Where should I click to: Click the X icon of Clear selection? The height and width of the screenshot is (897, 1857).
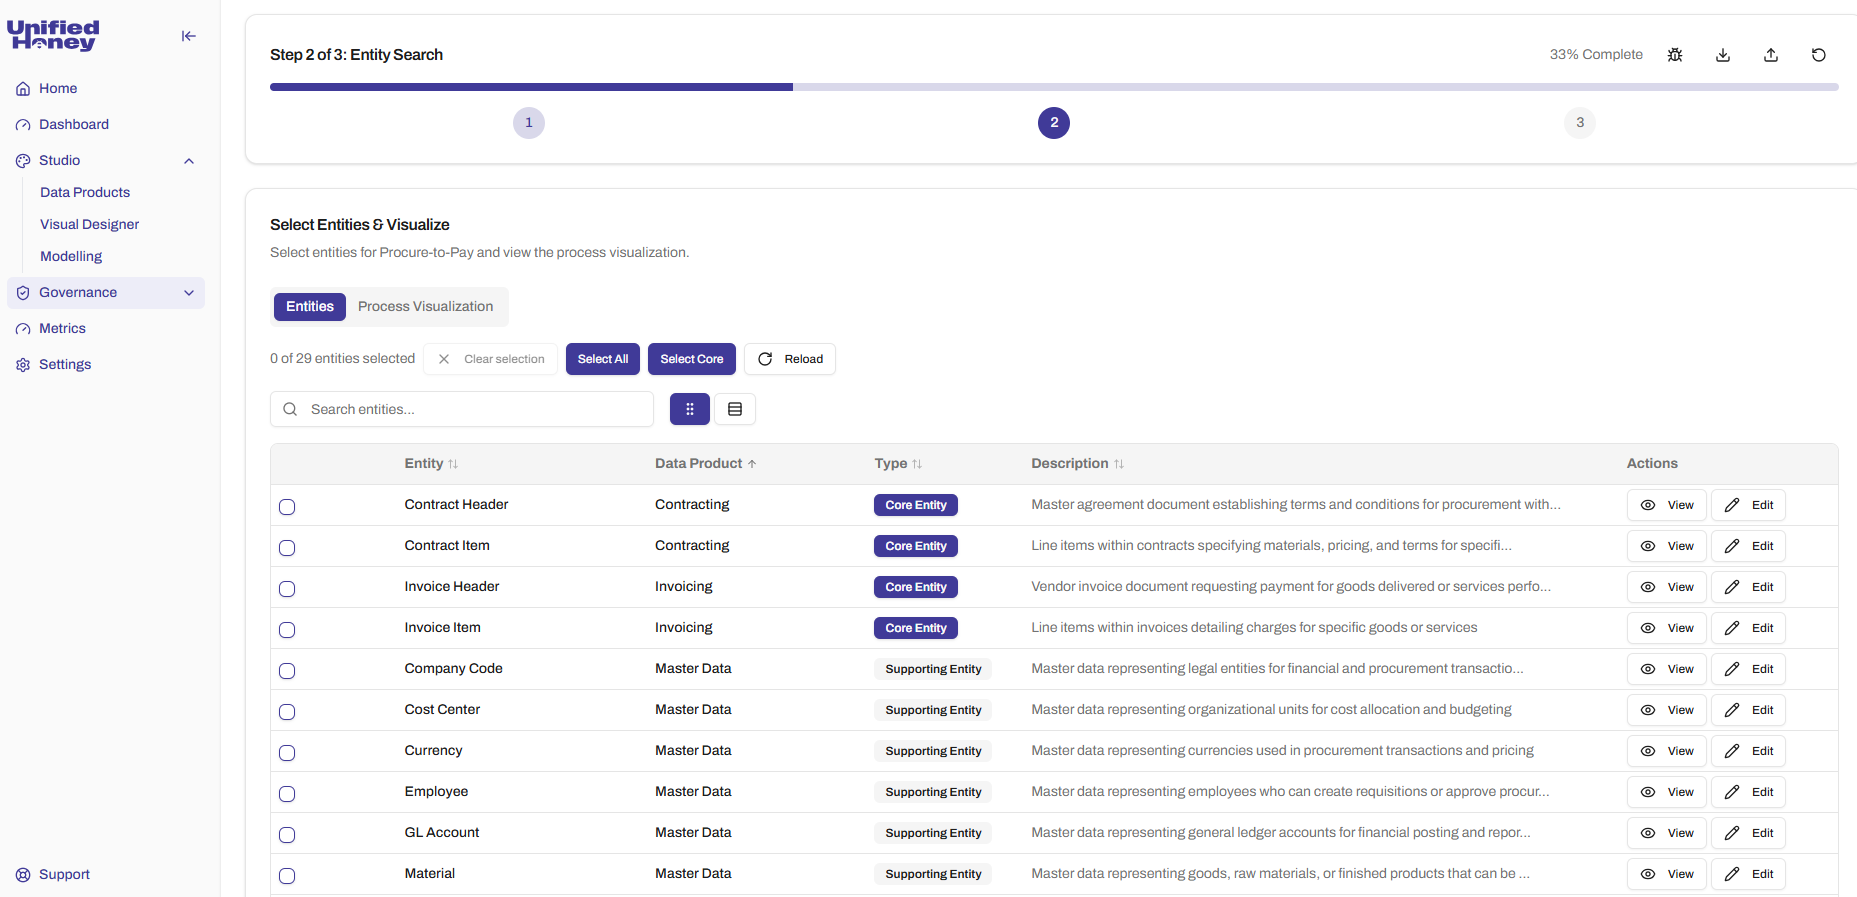coord(444,359)
